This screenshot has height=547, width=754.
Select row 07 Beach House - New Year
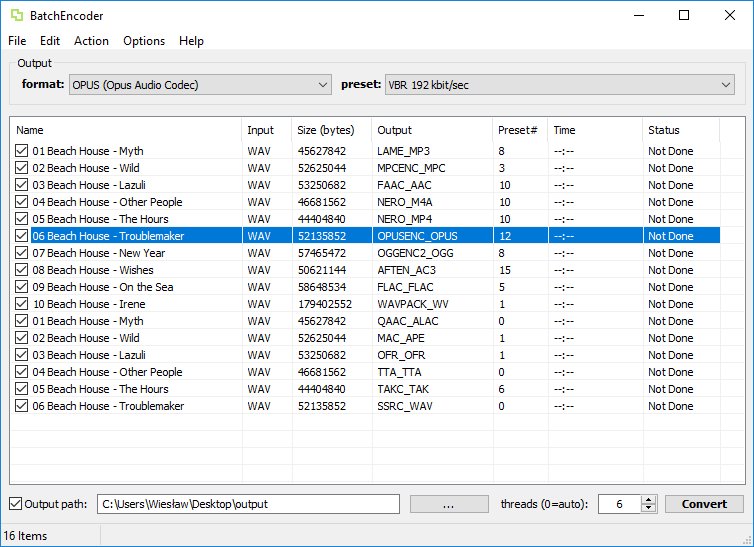click(365, 253)
